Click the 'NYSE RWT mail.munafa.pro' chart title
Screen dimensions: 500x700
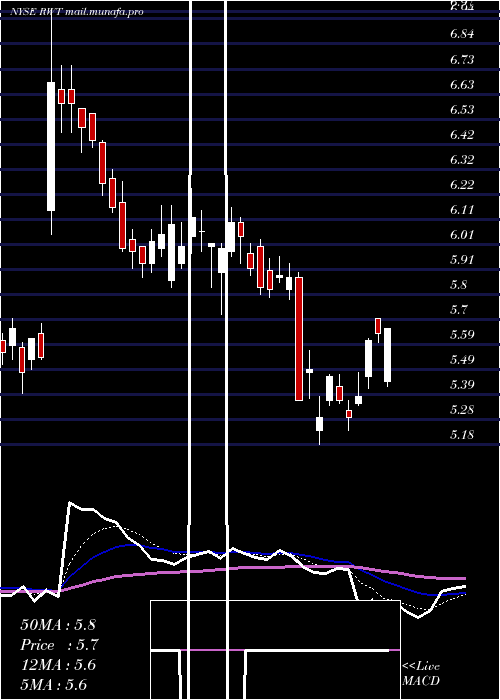(x=77, y=12)
